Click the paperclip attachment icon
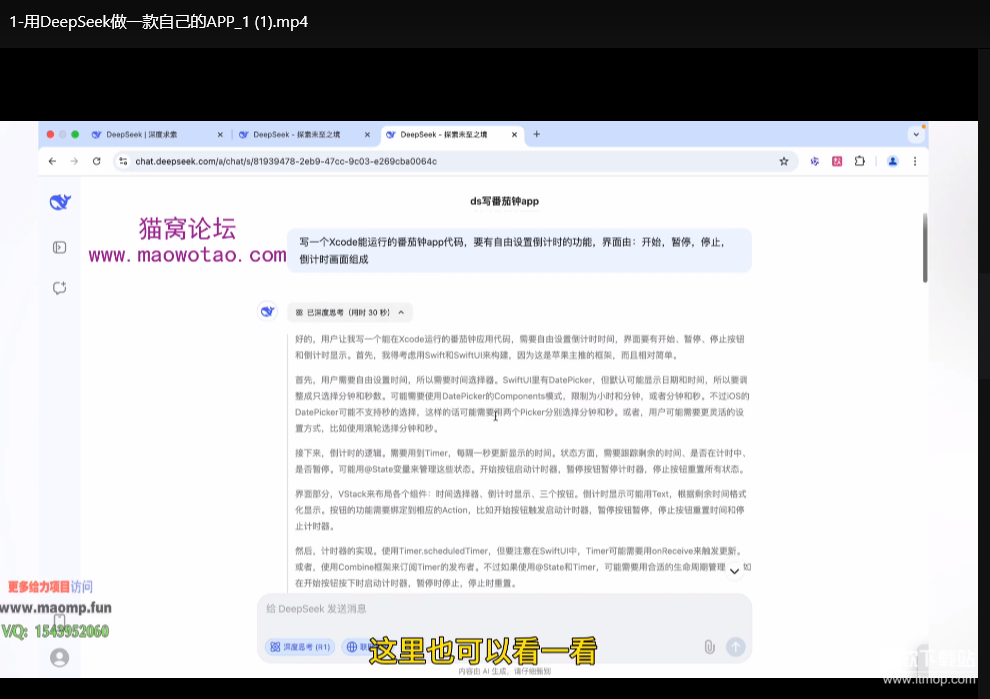 coord(709,647)
